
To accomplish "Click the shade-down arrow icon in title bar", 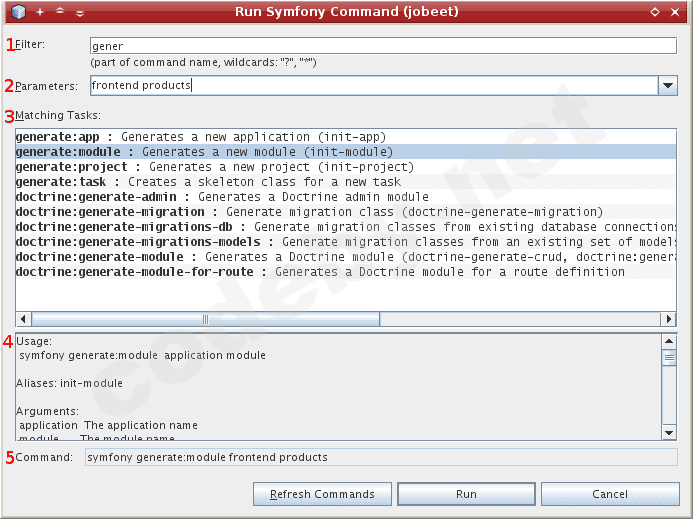I will point(79,12).
